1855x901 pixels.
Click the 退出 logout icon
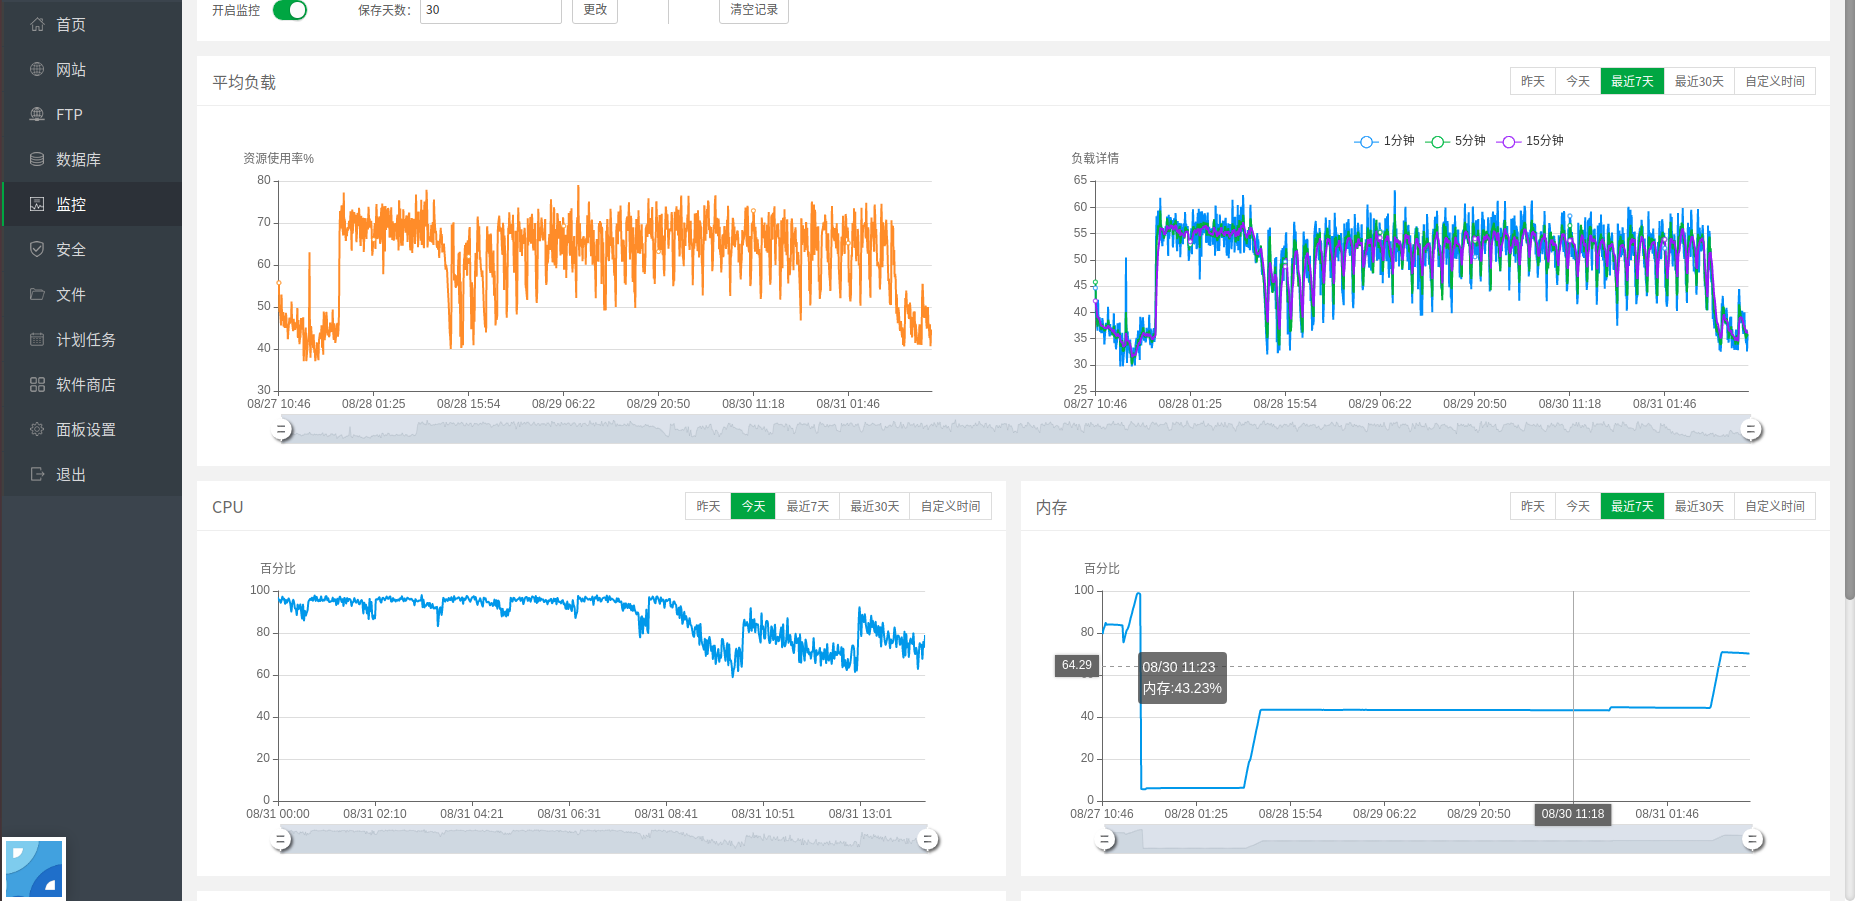click(x=37, y=474)
